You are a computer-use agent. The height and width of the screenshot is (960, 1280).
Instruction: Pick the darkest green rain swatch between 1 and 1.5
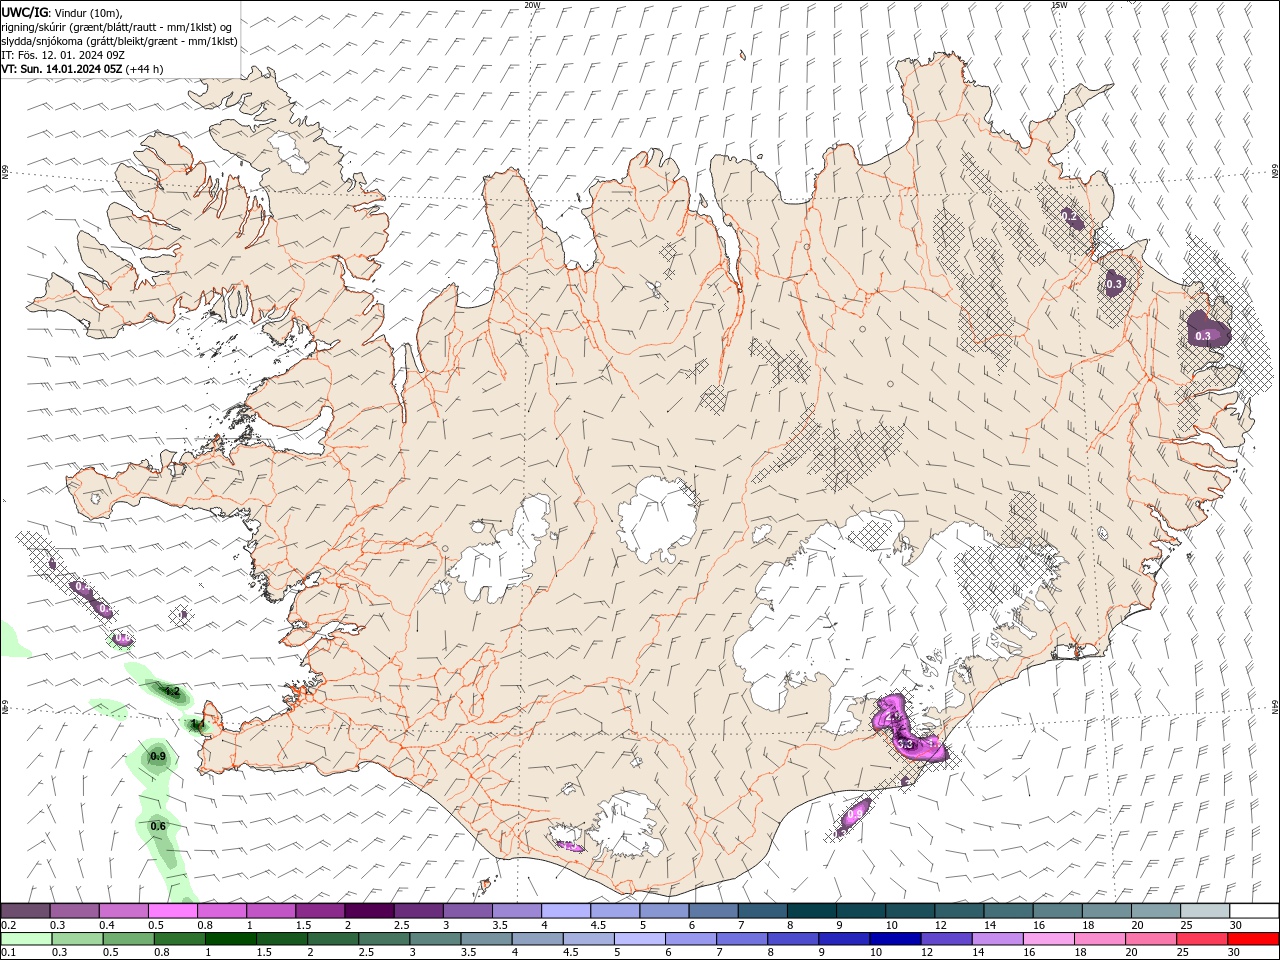click(x=231, y=939)
